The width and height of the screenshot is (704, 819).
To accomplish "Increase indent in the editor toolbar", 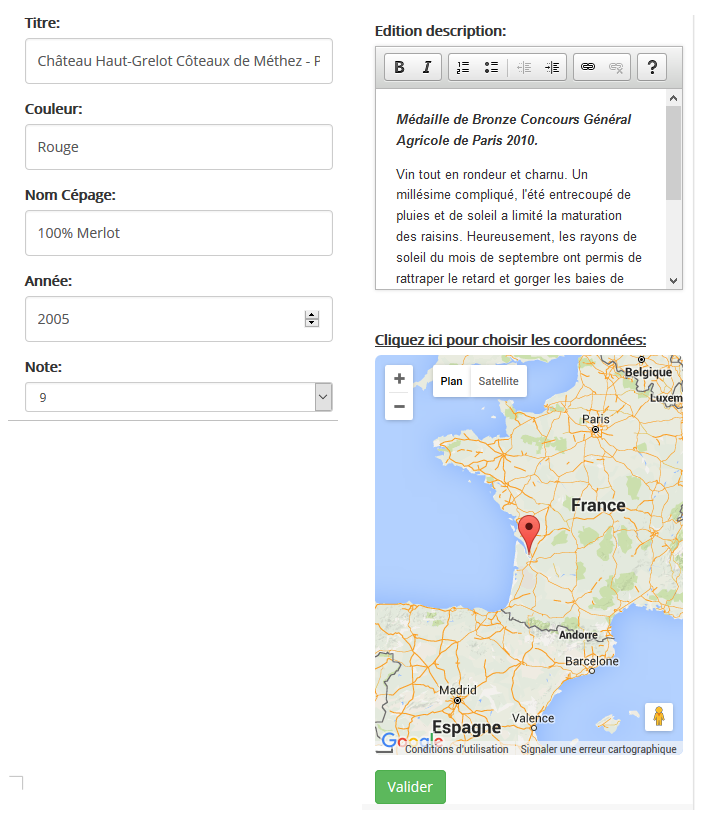I will 552,67.
